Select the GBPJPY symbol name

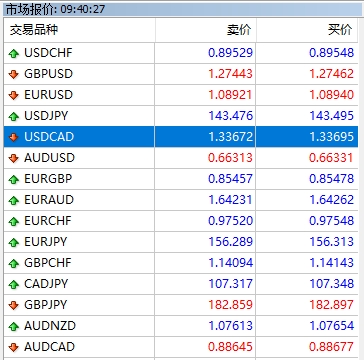[x=46, y=305]
